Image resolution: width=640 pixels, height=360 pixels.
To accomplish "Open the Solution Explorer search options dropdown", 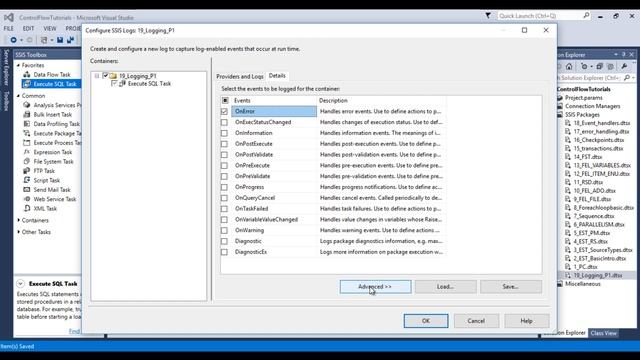I will [x=633, y=78].
